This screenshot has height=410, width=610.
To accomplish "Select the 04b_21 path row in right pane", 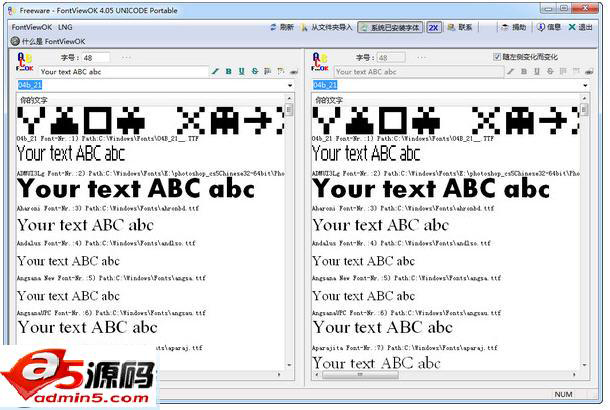I will [x=403, y=138].
